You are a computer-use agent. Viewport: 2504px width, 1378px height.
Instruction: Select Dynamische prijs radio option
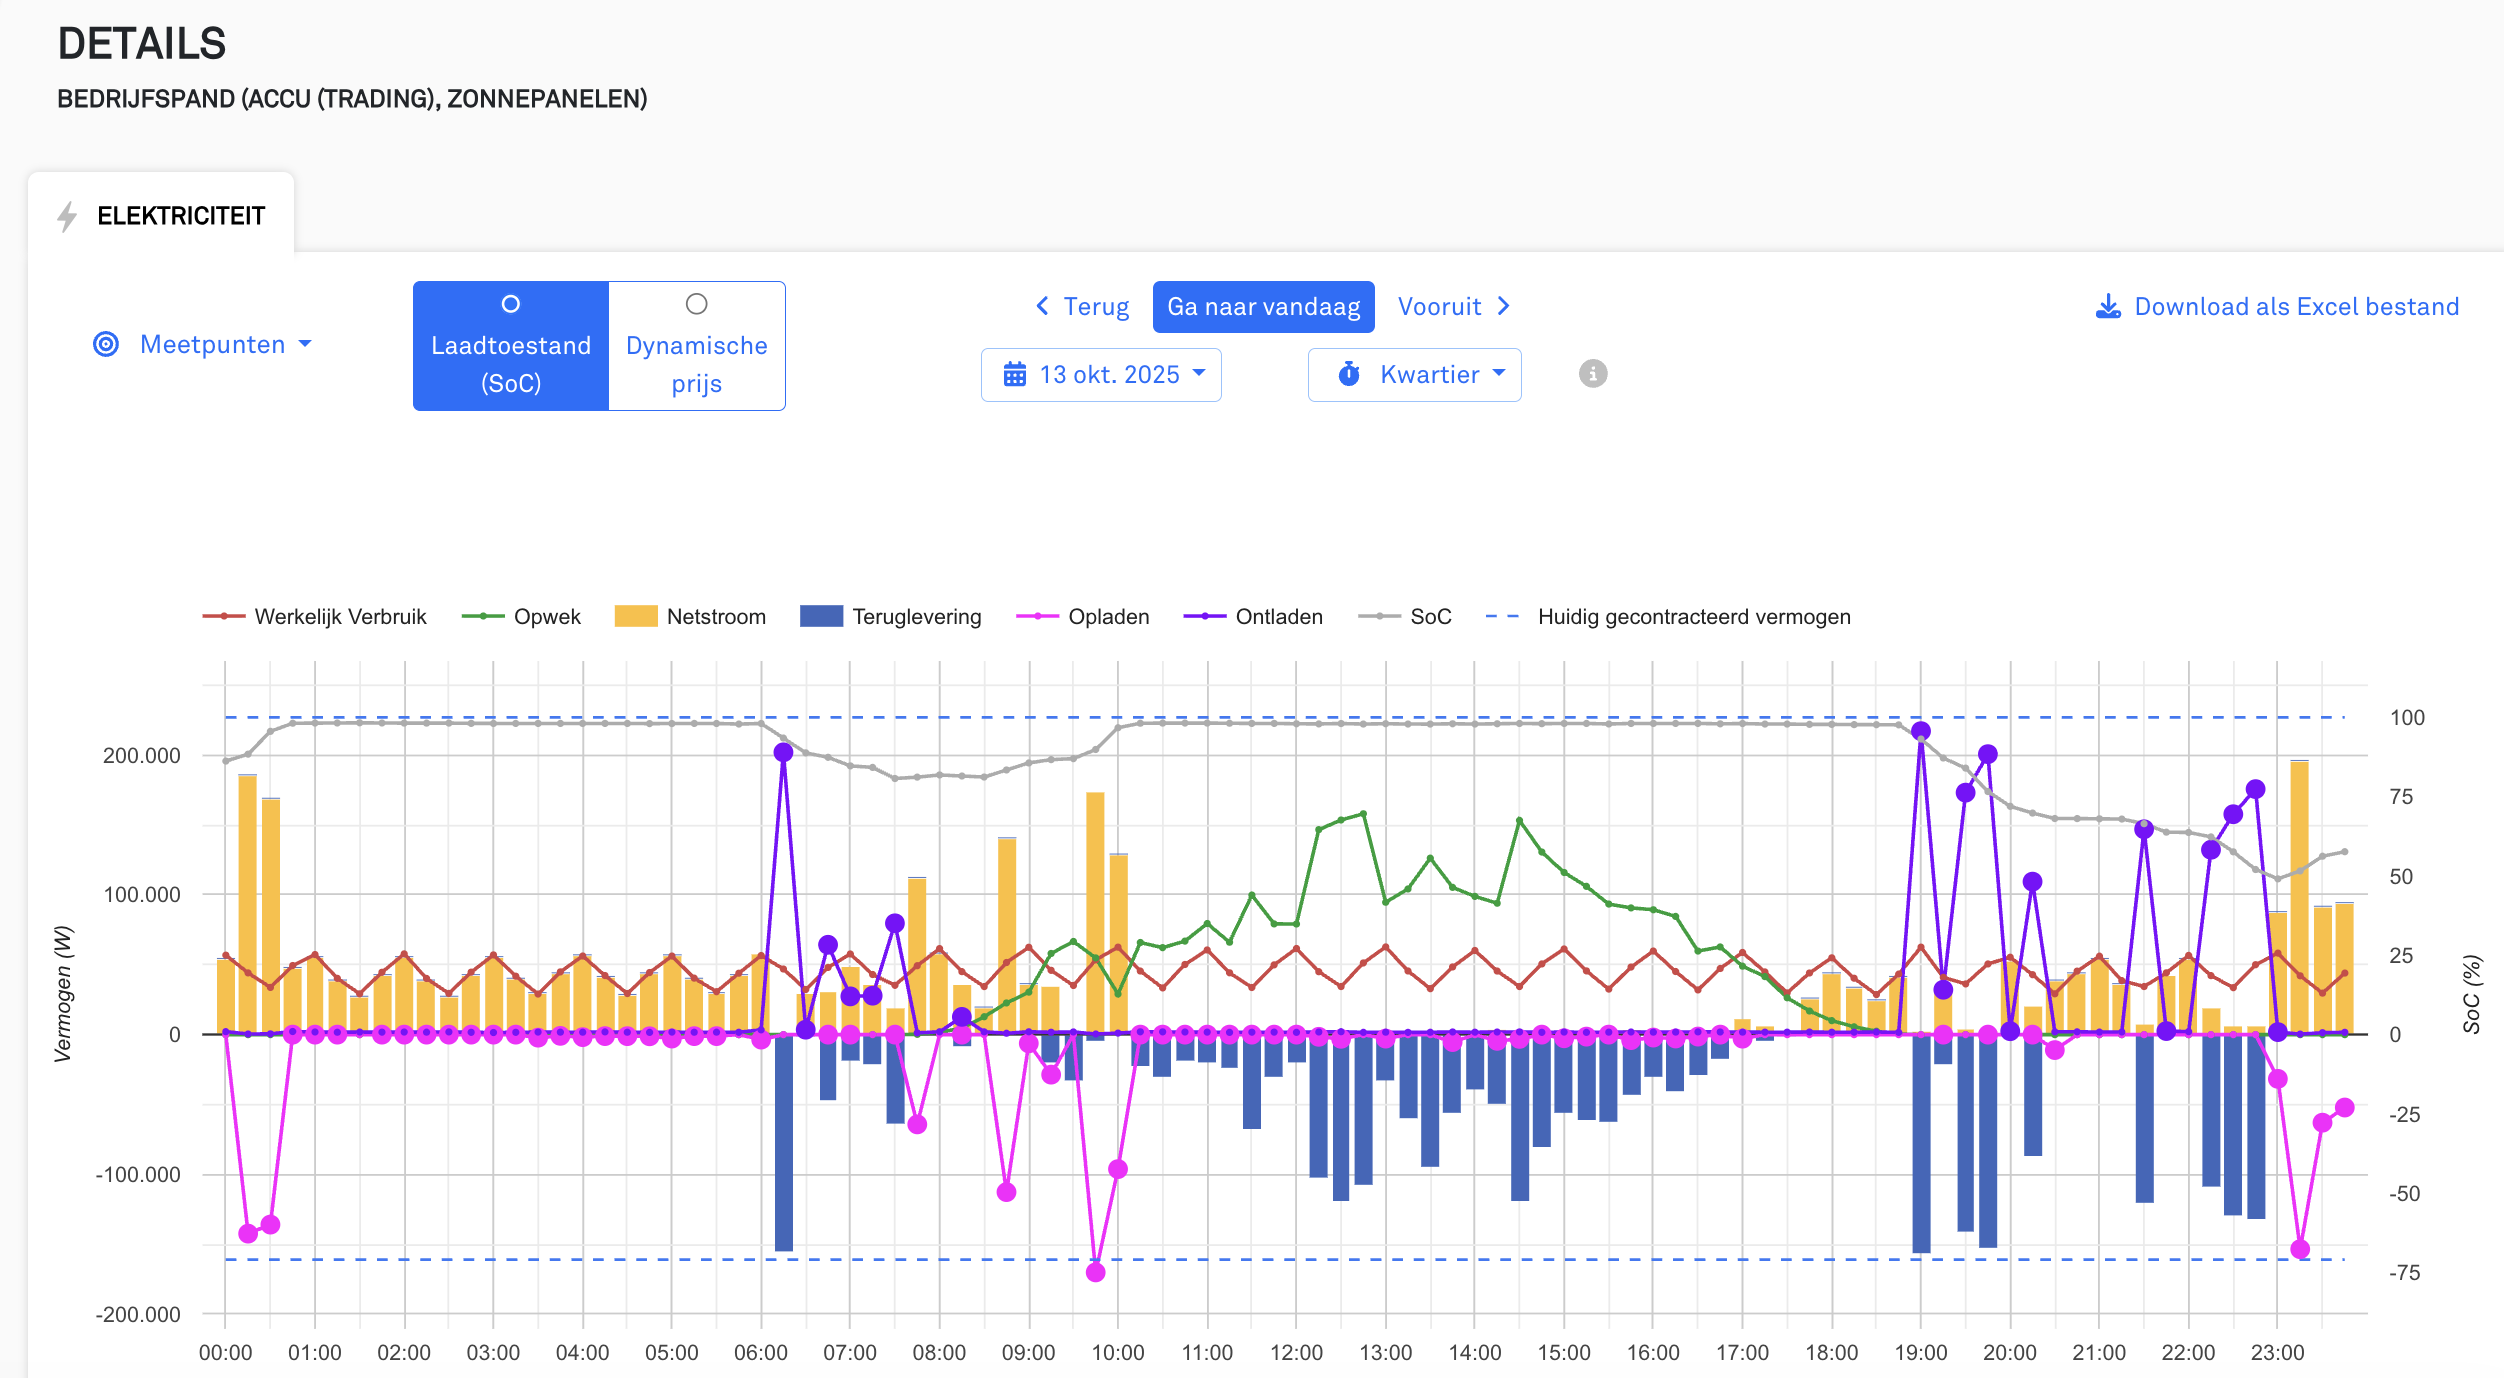click(x=696, y=304)
